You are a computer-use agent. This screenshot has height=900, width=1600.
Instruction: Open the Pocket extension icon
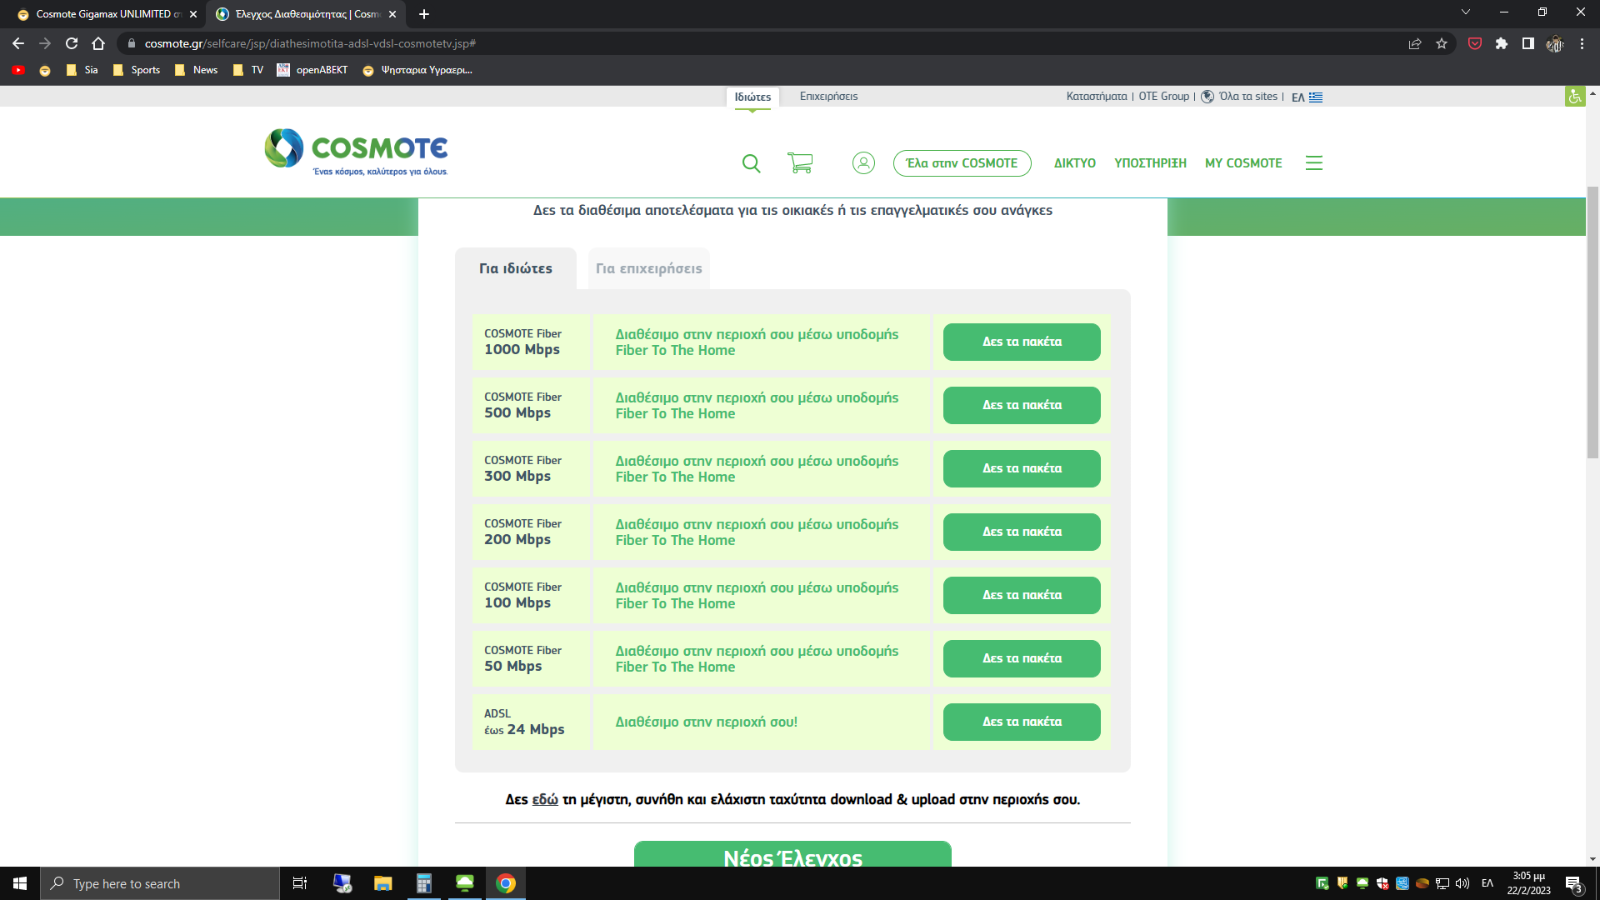pos(1475,43)
